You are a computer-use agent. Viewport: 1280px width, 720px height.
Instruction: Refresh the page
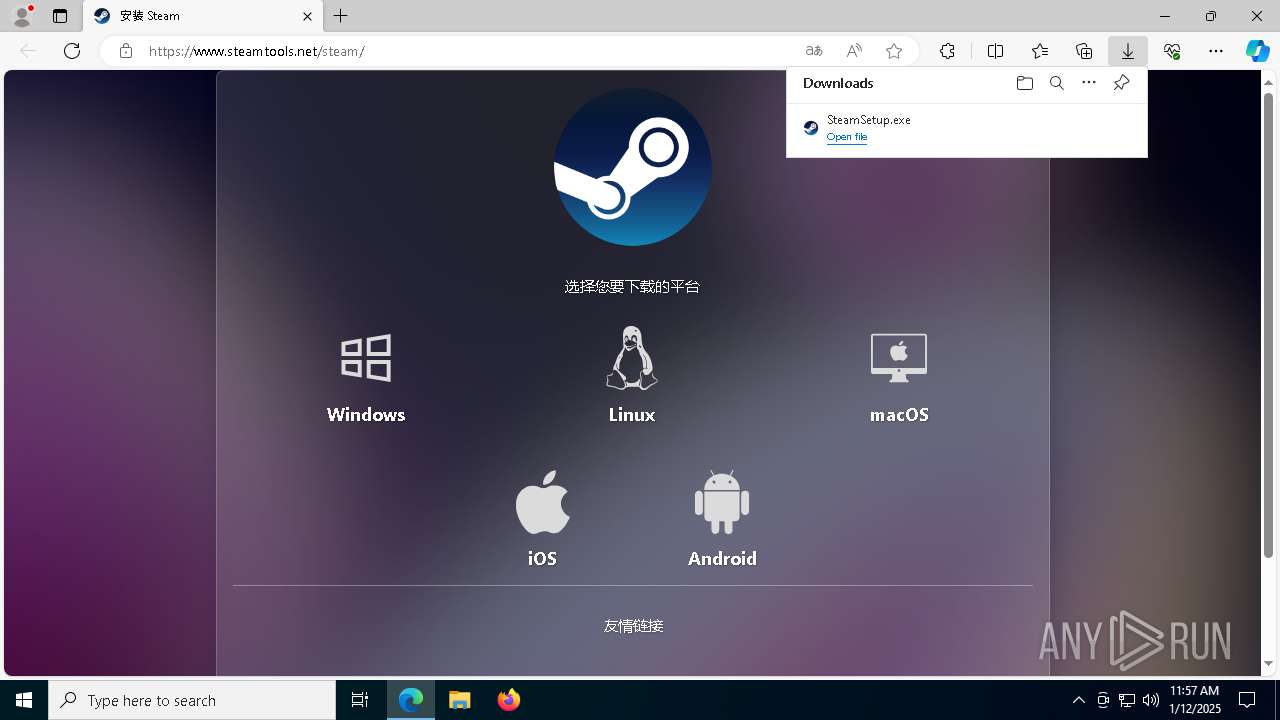[72, 51]
